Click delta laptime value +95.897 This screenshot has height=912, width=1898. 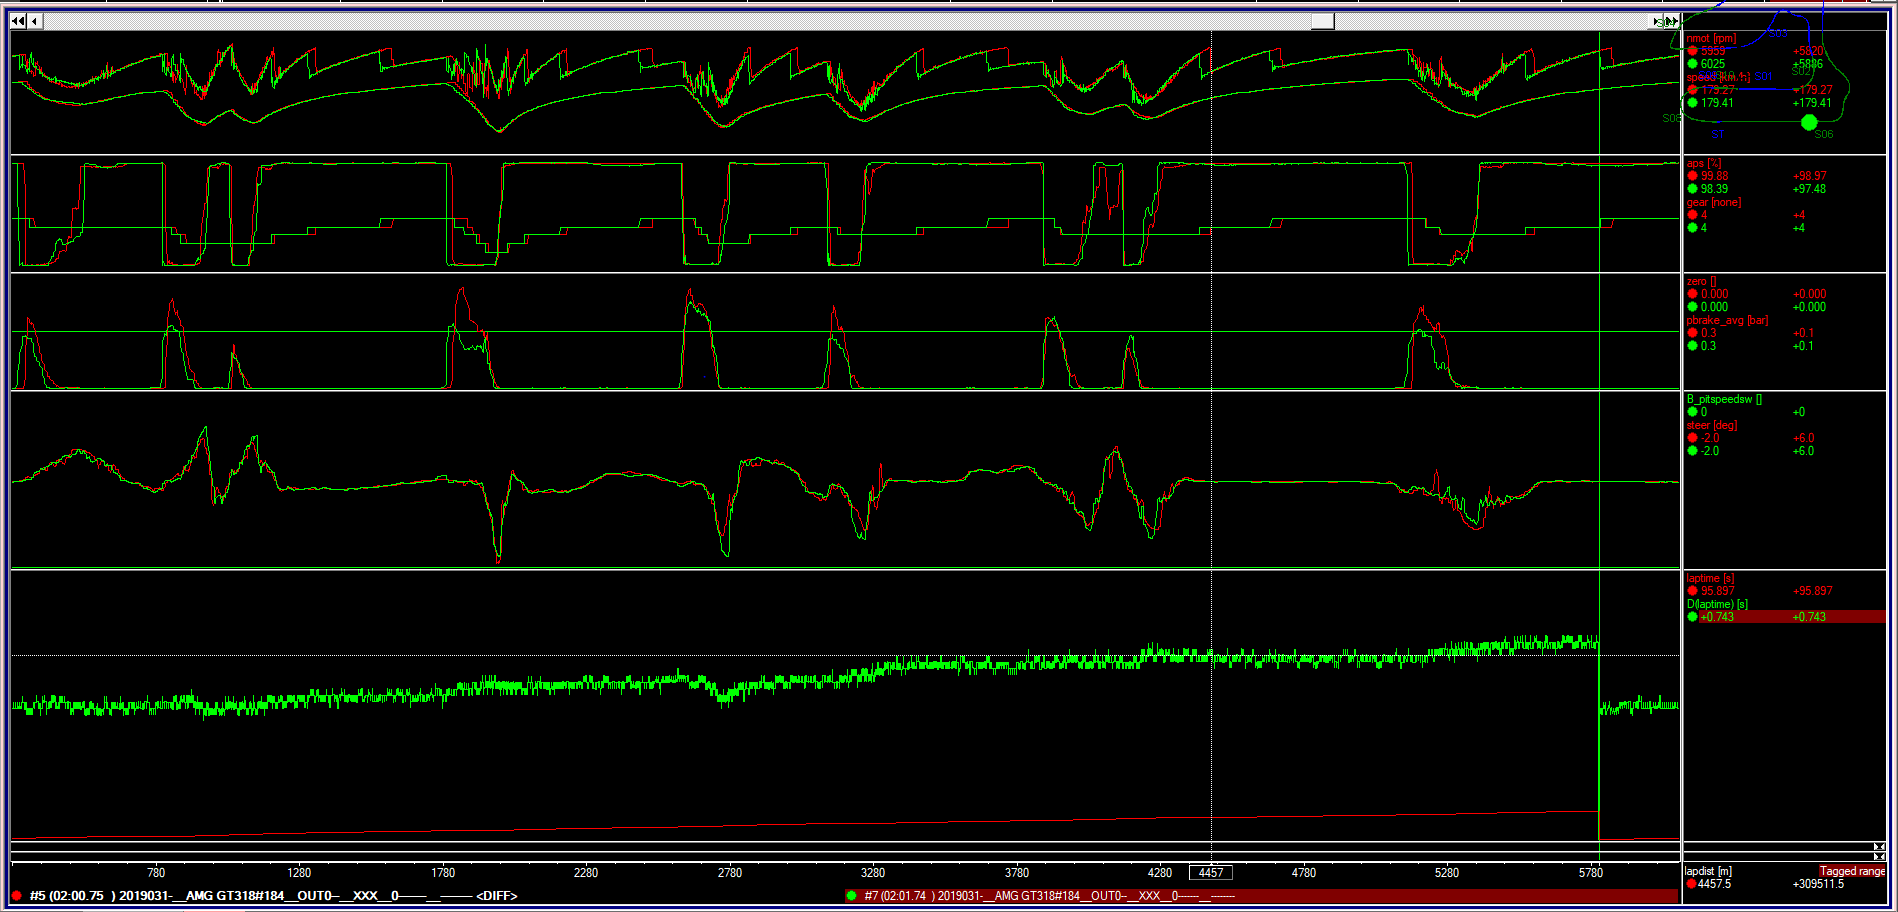(1813, 591)
